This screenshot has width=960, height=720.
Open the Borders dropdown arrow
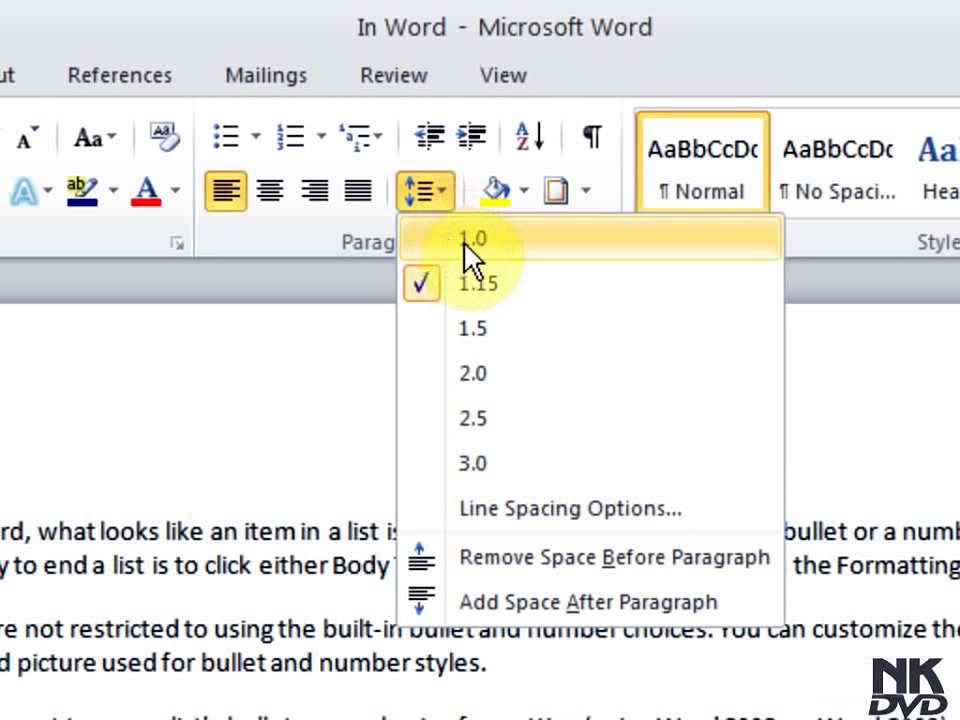(586, 191)
